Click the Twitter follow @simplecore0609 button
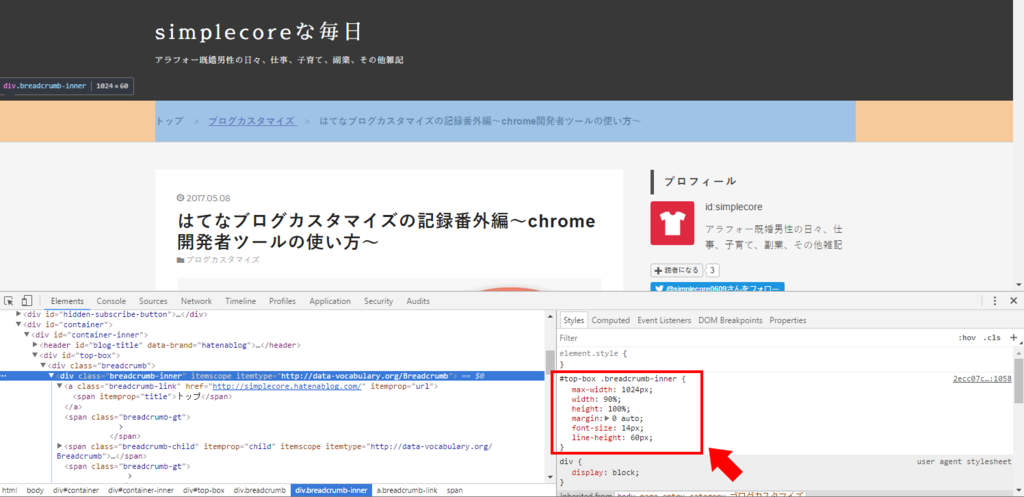The image size is (1024, 497). 717,287
